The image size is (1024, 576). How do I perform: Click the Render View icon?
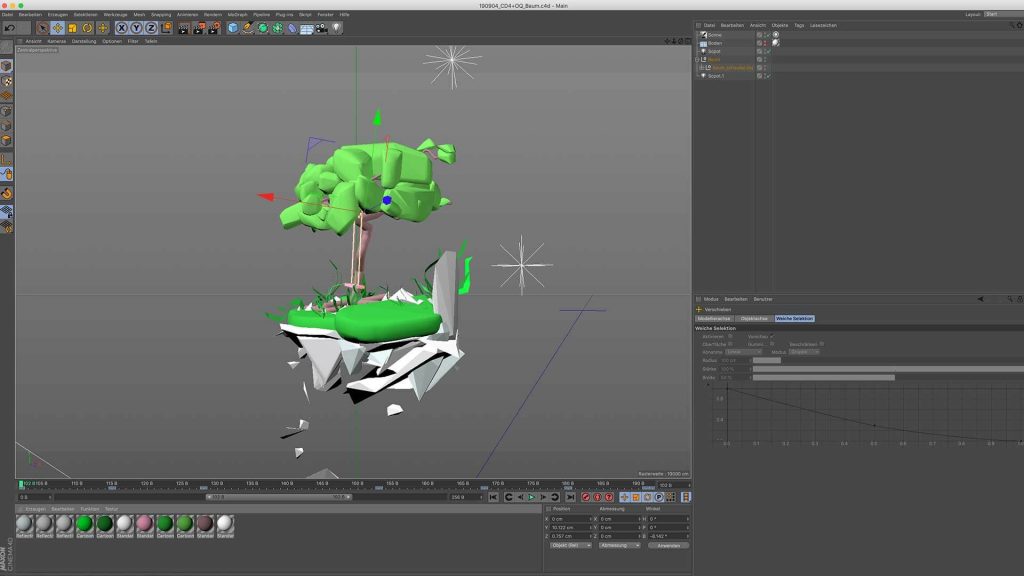click(183, 30)
